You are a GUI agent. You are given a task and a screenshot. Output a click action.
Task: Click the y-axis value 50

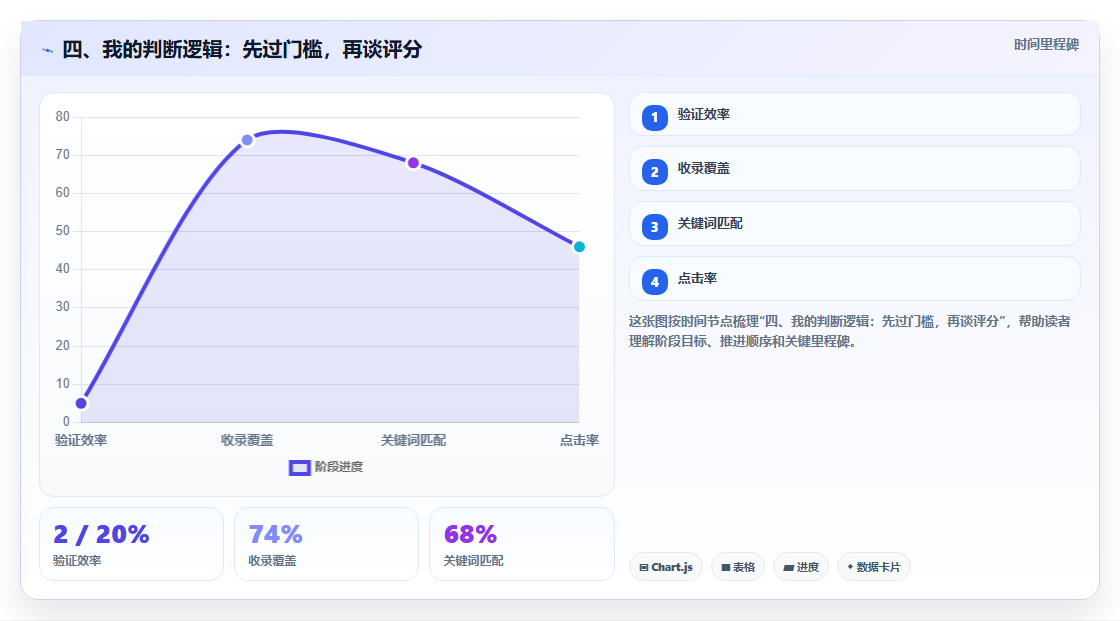(63, 231)
